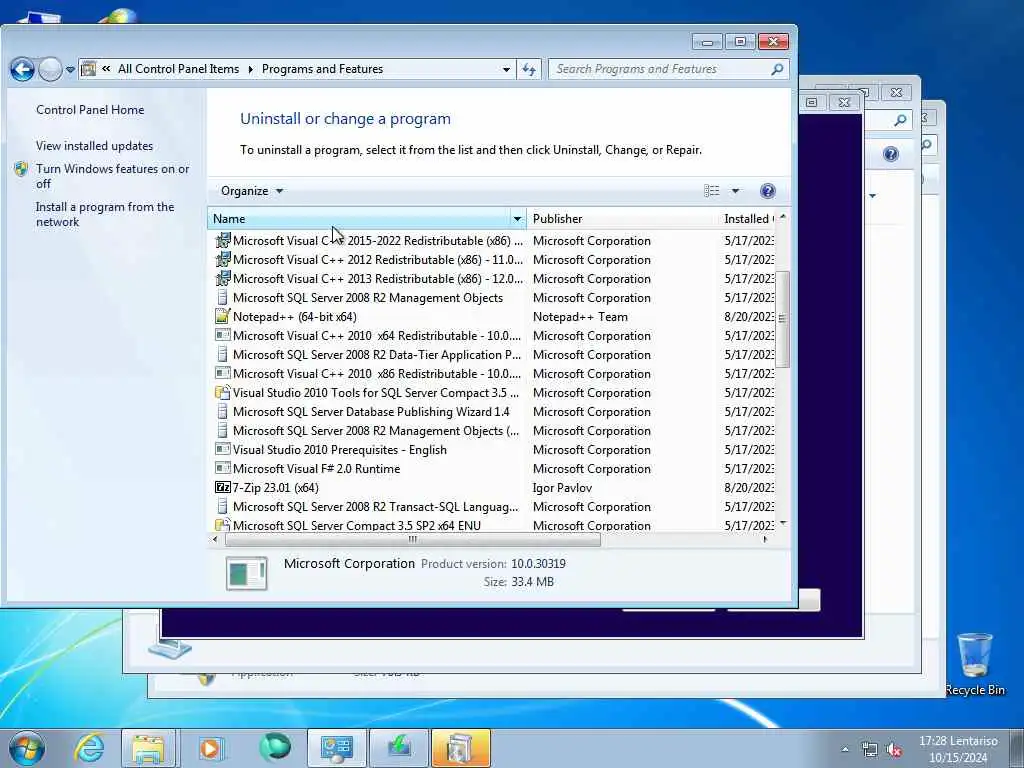Click icon of Visual C++ 2012 Redistributable
Viewport: 1024px width, 768px height.
coord(223,259)
